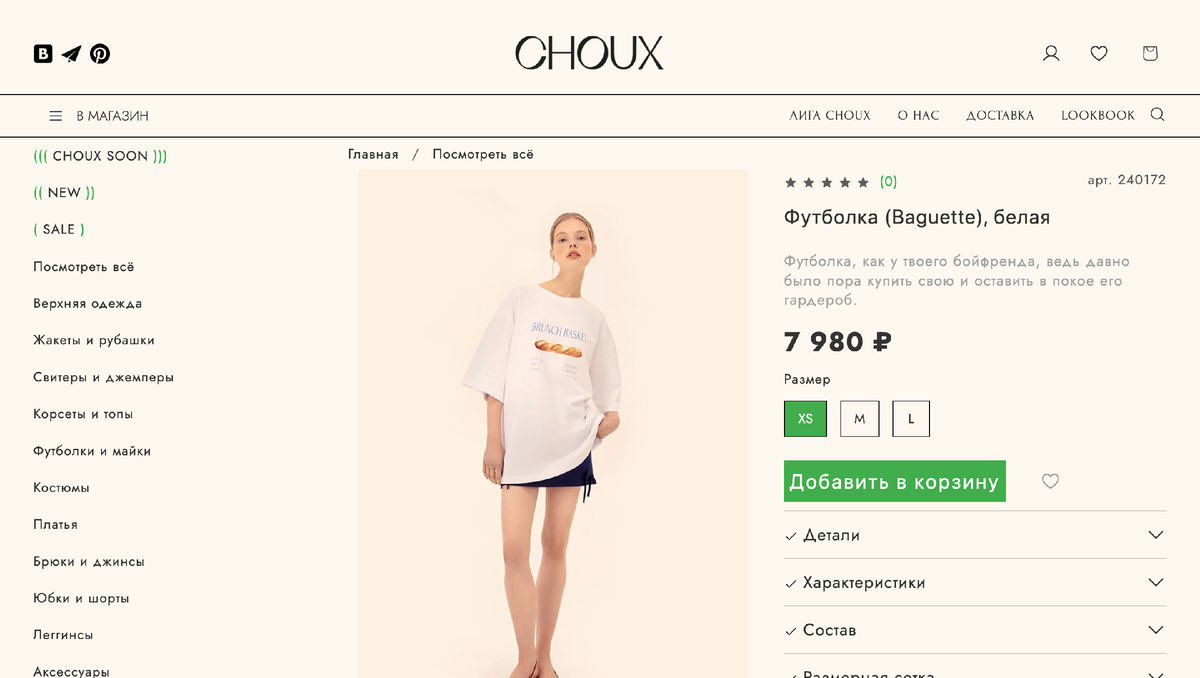Expand the Состав section
The image size is (1200, 678).
(975, 630)
